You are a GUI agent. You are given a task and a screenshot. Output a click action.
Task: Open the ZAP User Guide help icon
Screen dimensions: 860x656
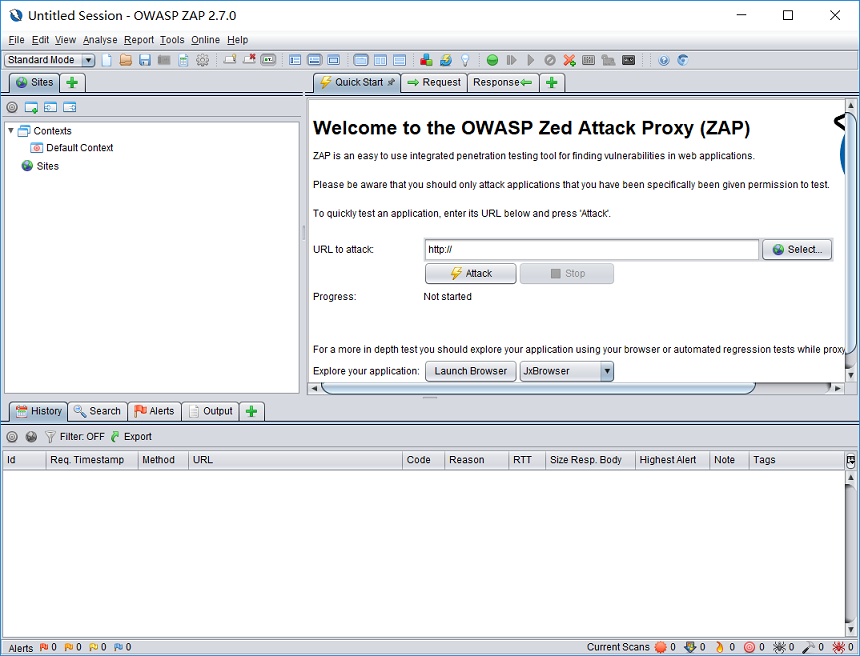point(664,60)
